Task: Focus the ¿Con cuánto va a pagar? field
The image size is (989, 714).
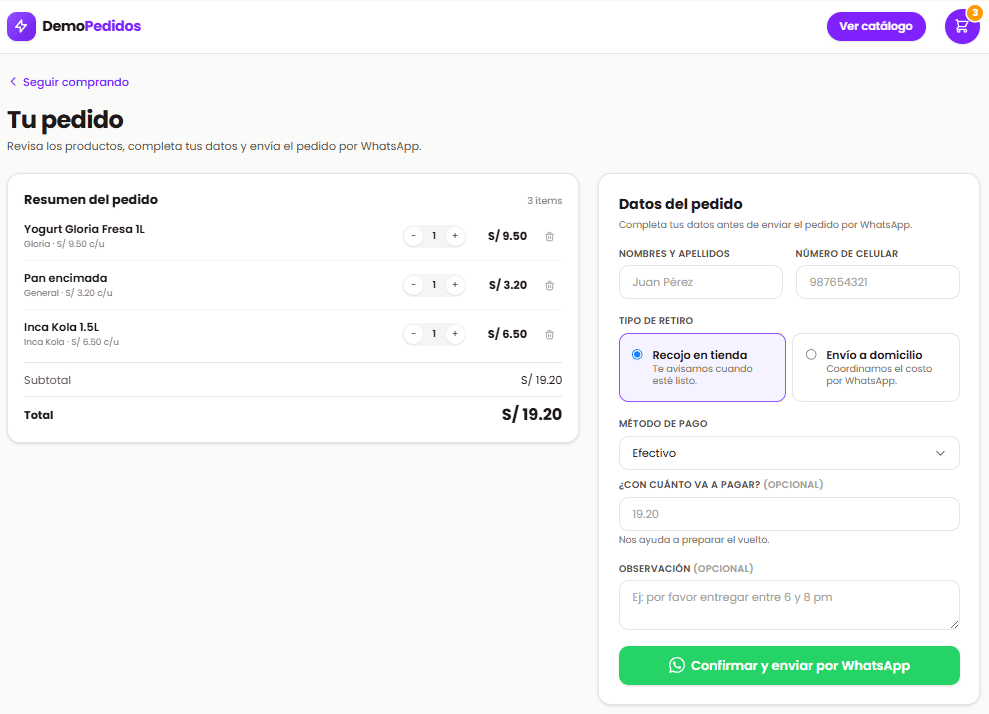Action: coord(789,514)
